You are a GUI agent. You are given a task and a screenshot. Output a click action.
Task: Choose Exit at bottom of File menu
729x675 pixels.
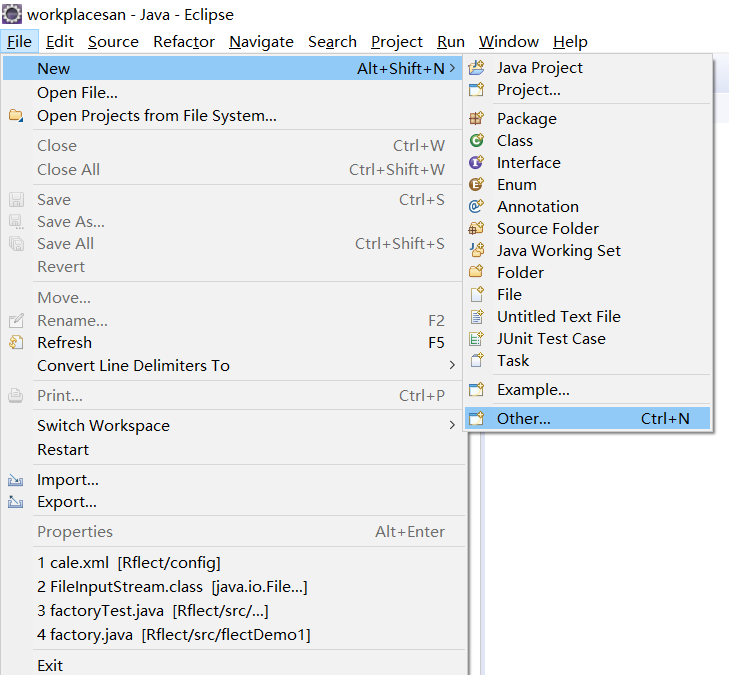click(232, 665)
